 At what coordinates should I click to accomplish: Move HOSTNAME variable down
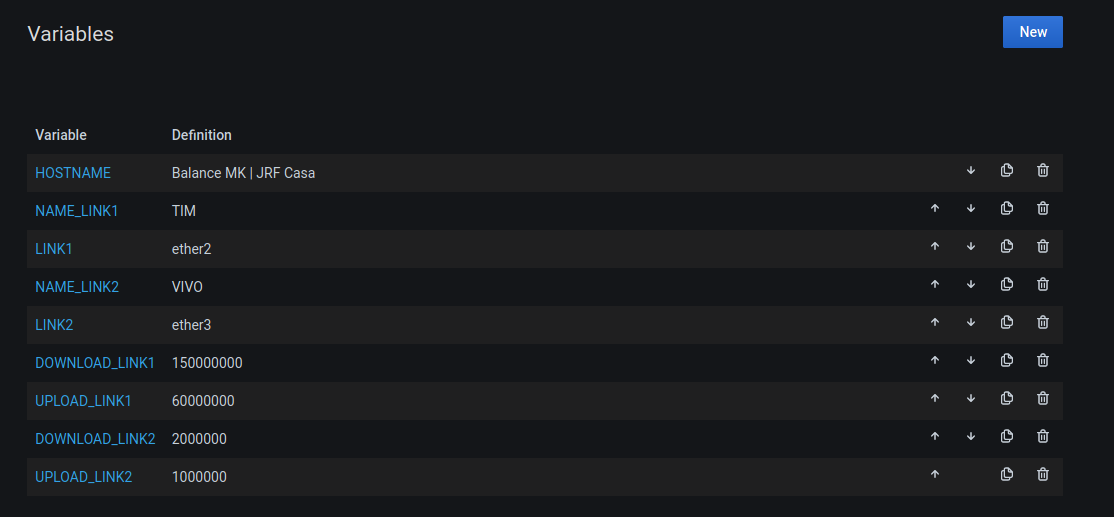coord(971,171)
